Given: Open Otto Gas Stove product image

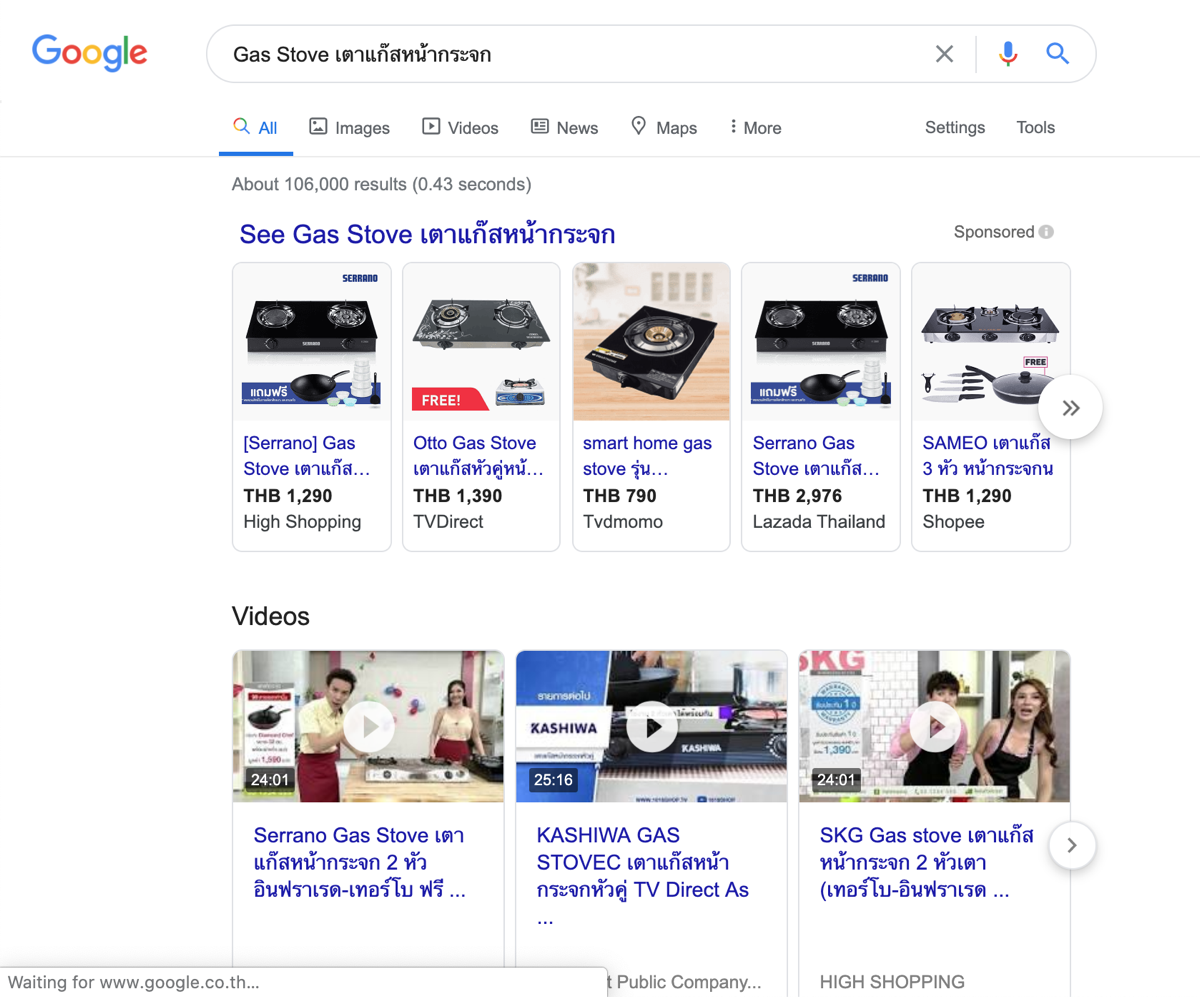Looking at the screenshot, I should (481, 342).
